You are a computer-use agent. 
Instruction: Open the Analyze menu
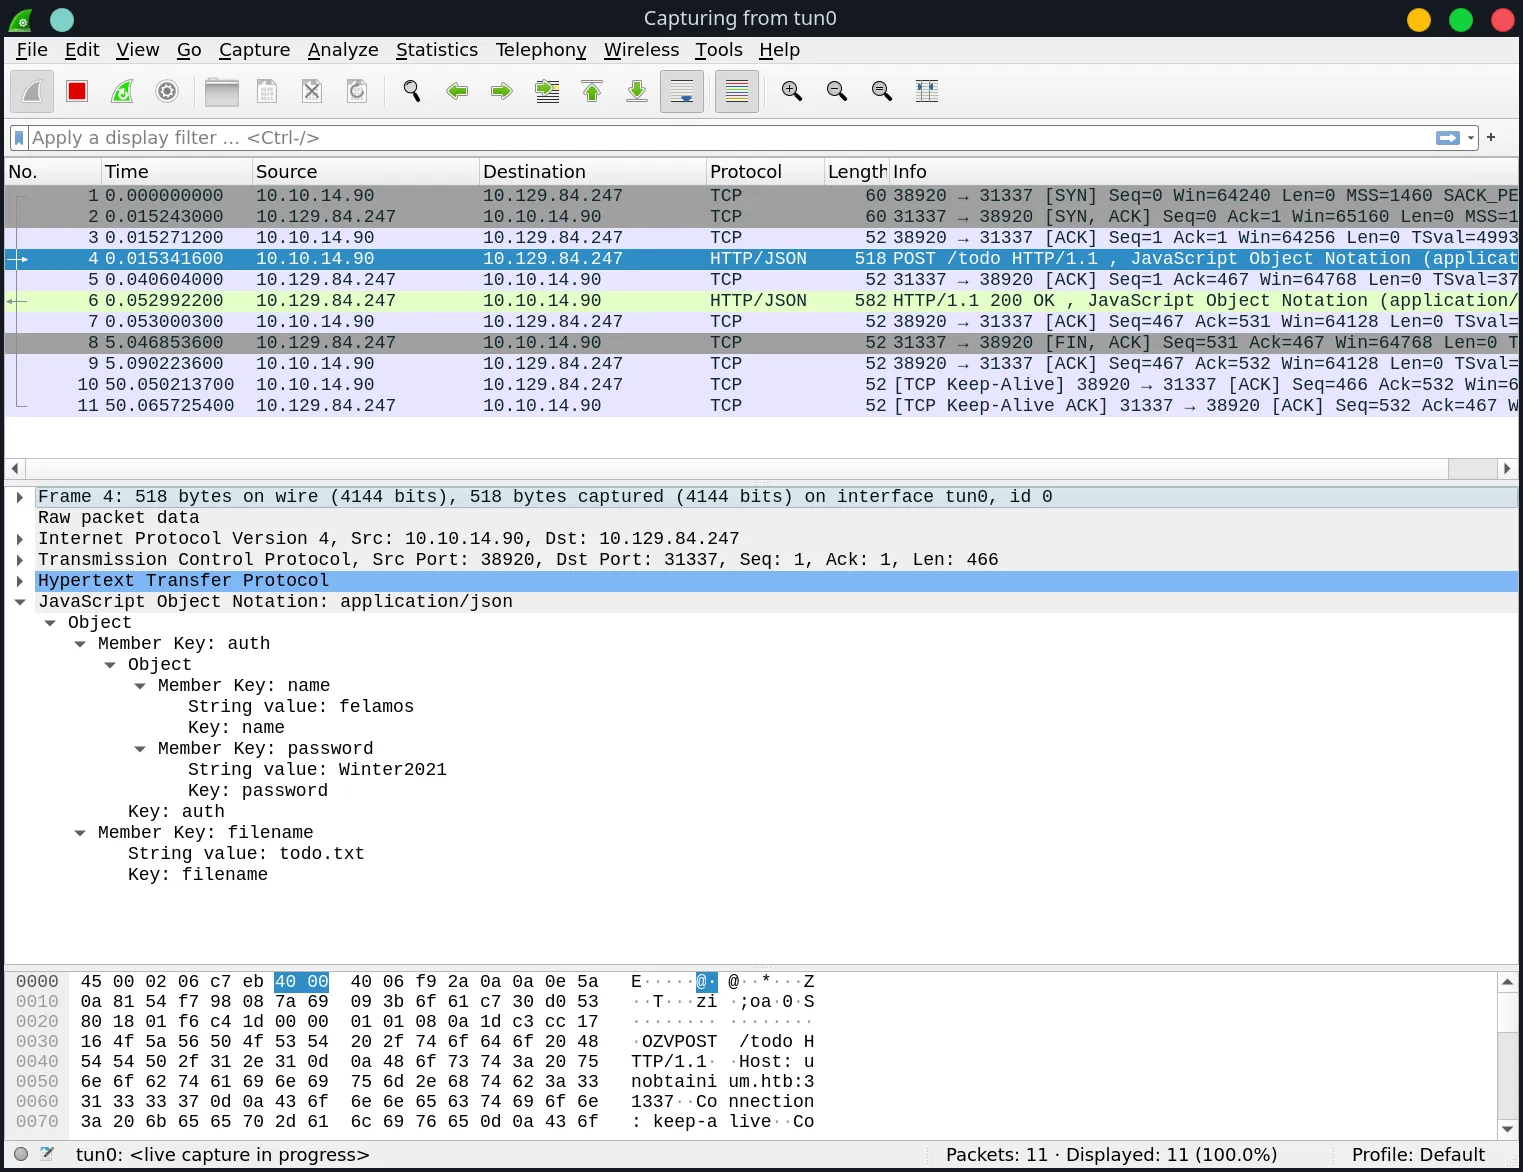click(343, 50)
